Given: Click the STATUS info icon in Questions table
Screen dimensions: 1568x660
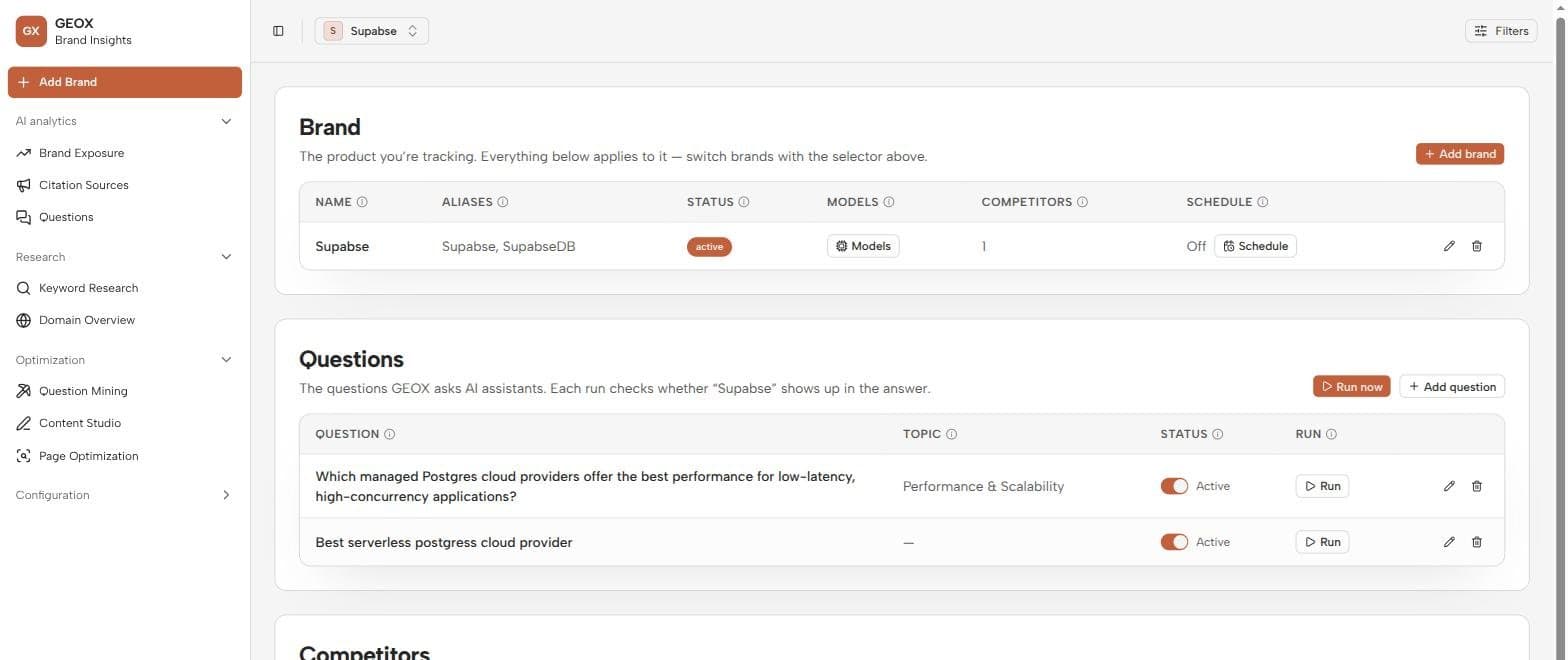Looking at the screenshot, I should pyautogui.click(x=1218, y=434).
